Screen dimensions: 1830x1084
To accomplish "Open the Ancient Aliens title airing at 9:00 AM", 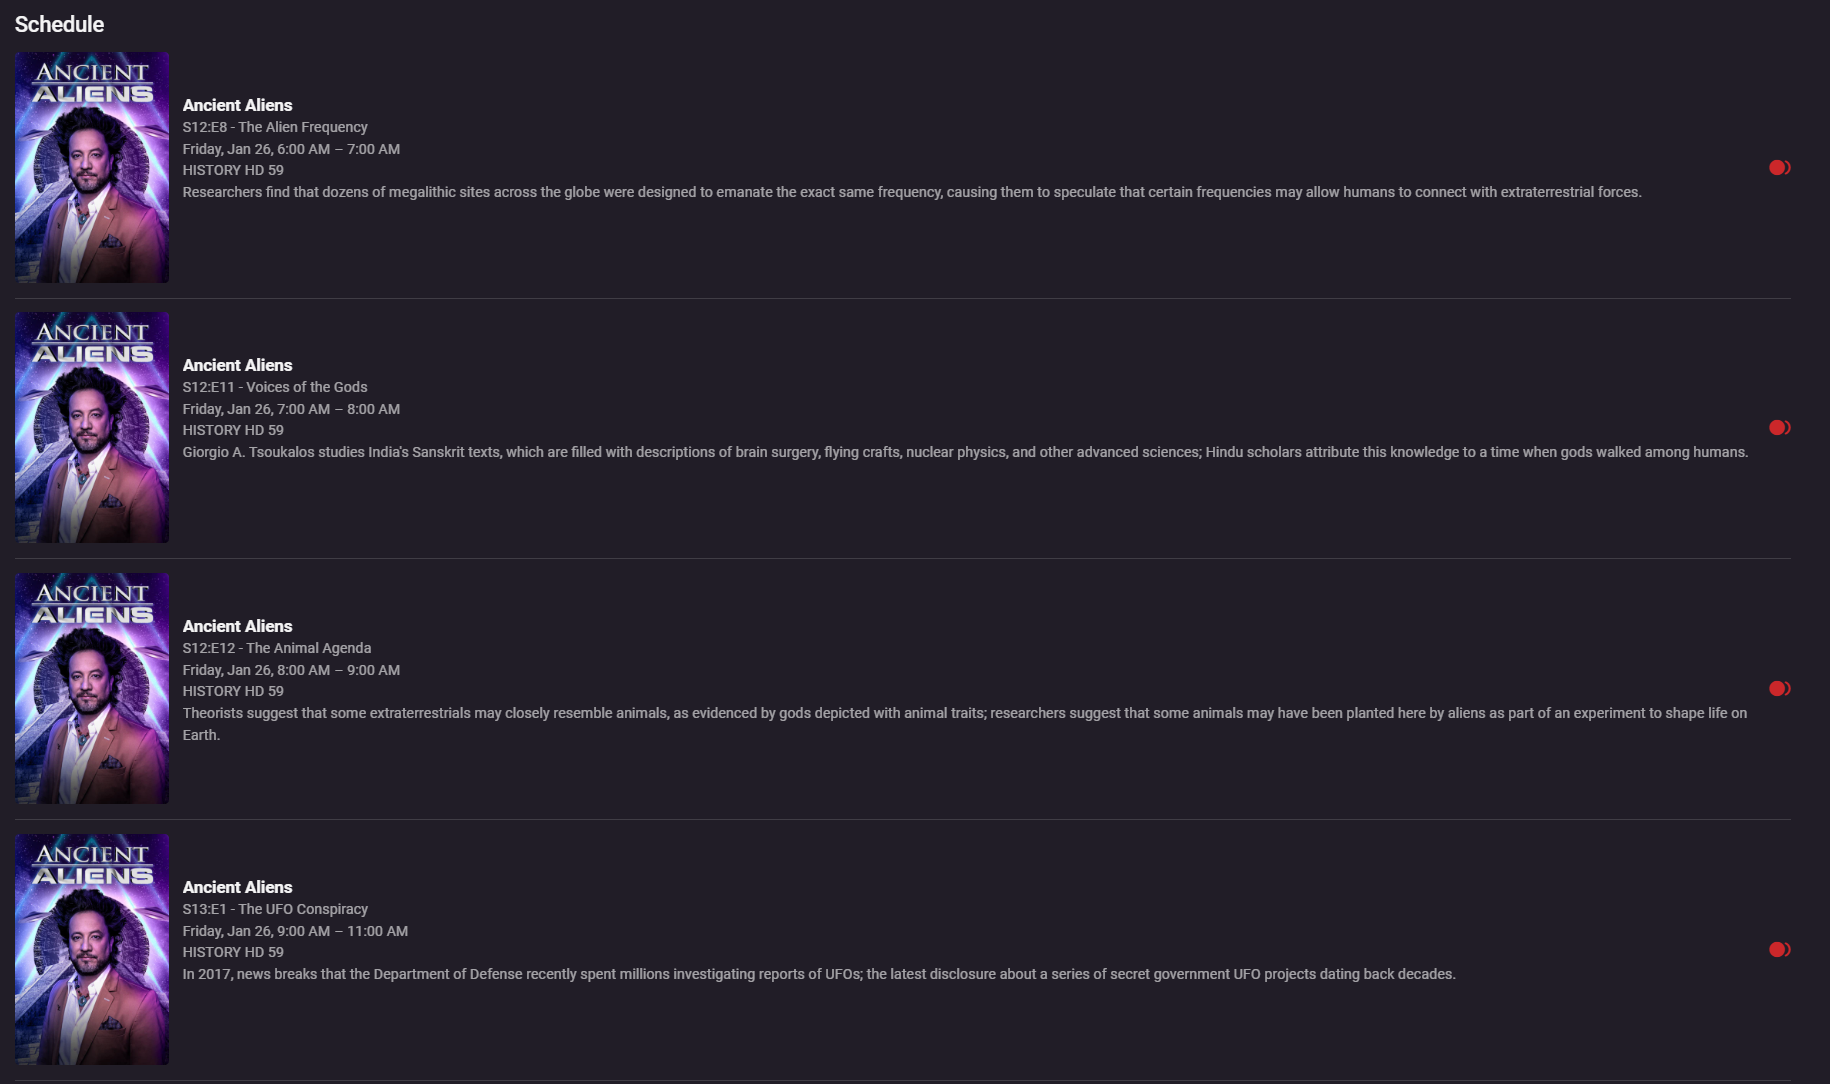I will click(237, 887).
